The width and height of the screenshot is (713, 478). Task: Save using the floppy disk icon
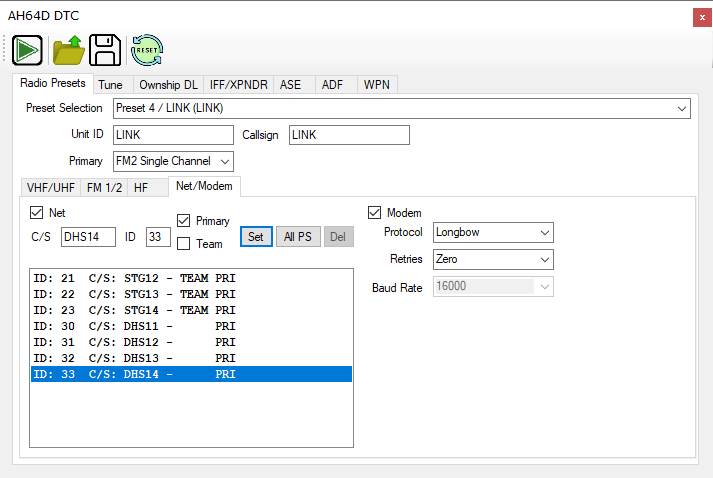(105, 50)
